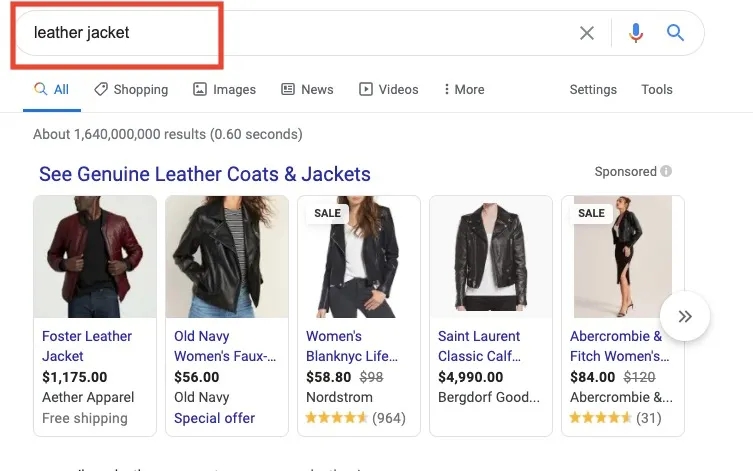Screen dimensions: 753x471
Task: Click the Sponsored info icon
Action: tap(666, 171)
